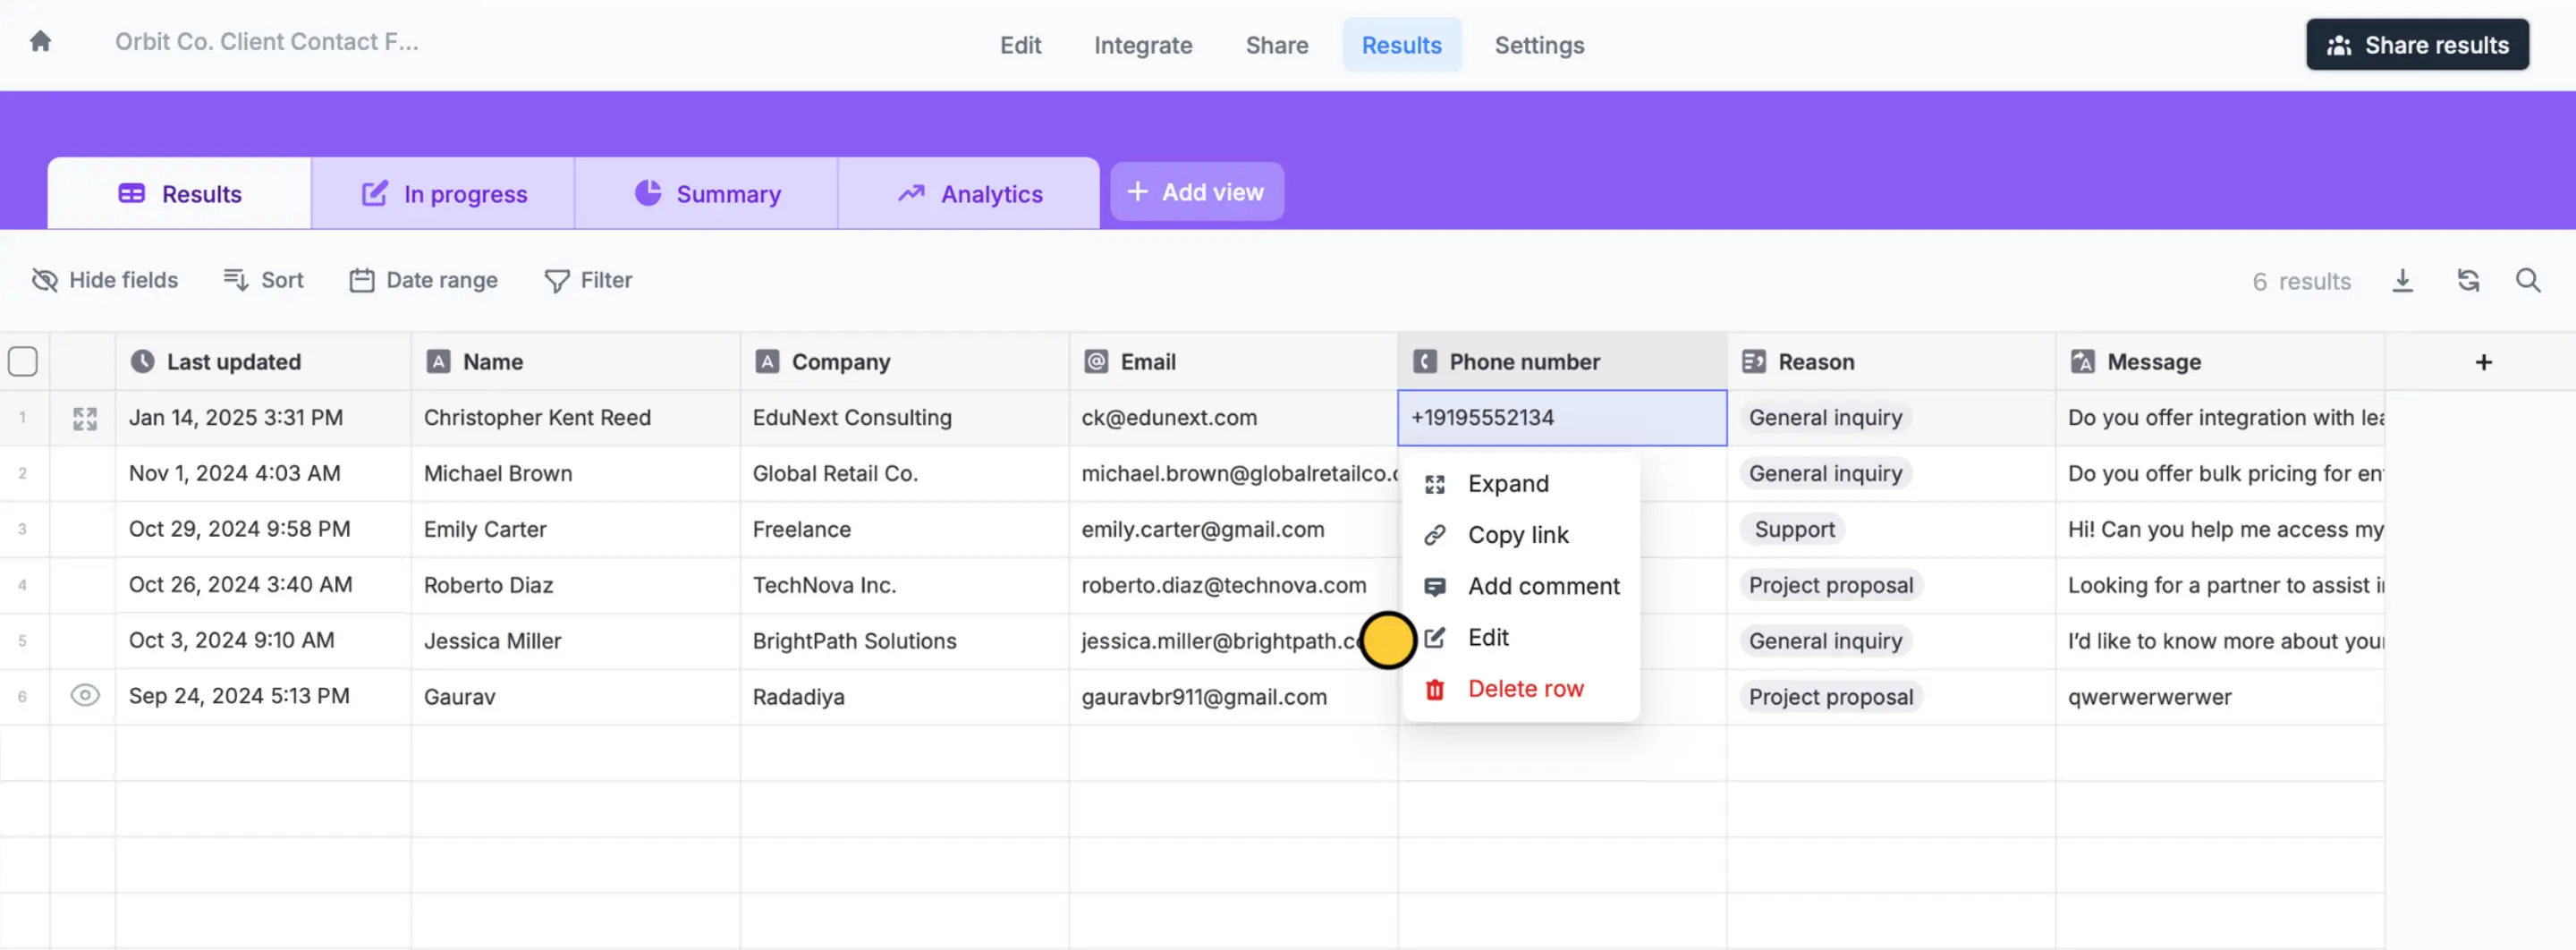Viewport: 2576px width, 950px height.
Task: Select the Jessica Miller name cell
Action: pos(575,641)
